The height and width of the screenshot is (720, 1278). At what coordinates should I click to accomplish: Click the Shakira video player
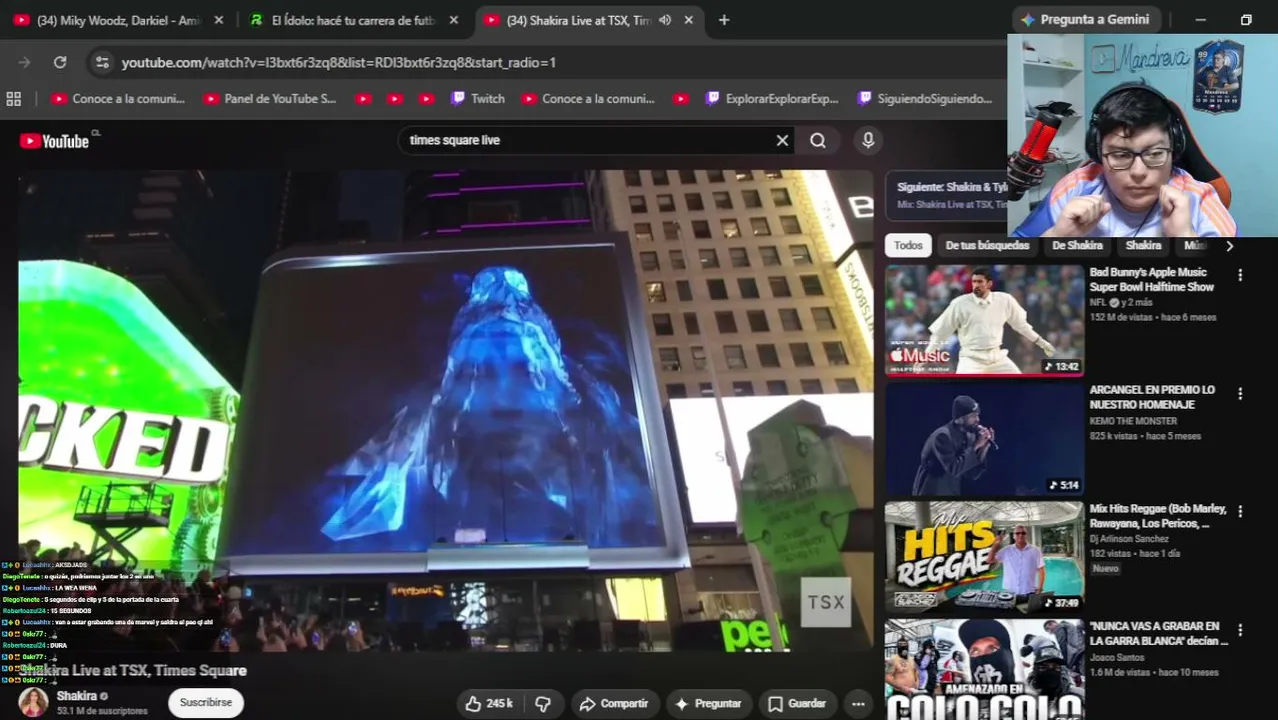coord(446,411)
